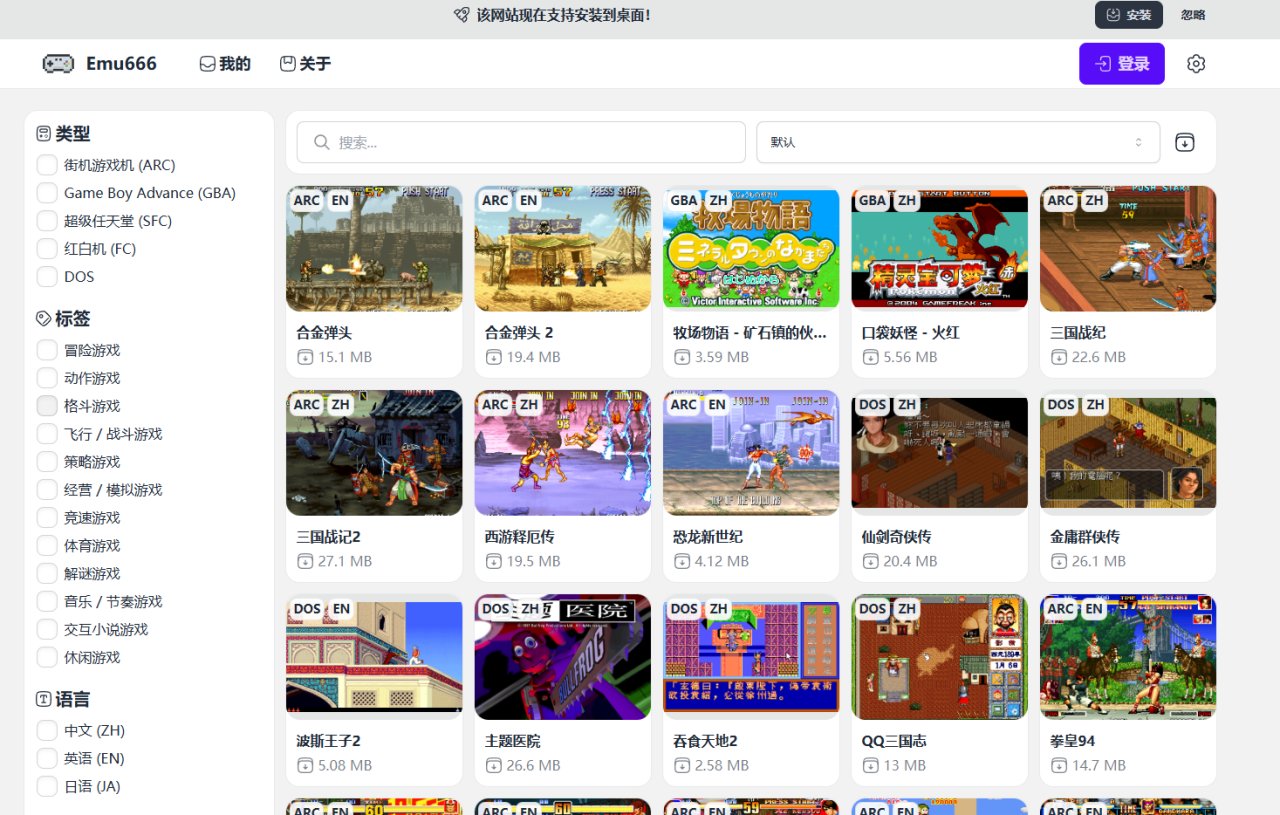Click the download icon under 合金弹头 2
This screenshot has width=1280, height=815.
493,357
